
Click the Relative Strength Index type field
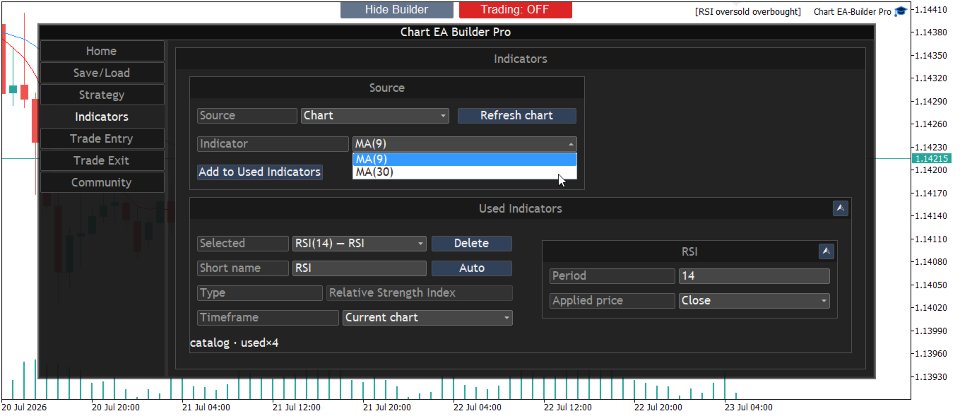click(x=419, y=293)
